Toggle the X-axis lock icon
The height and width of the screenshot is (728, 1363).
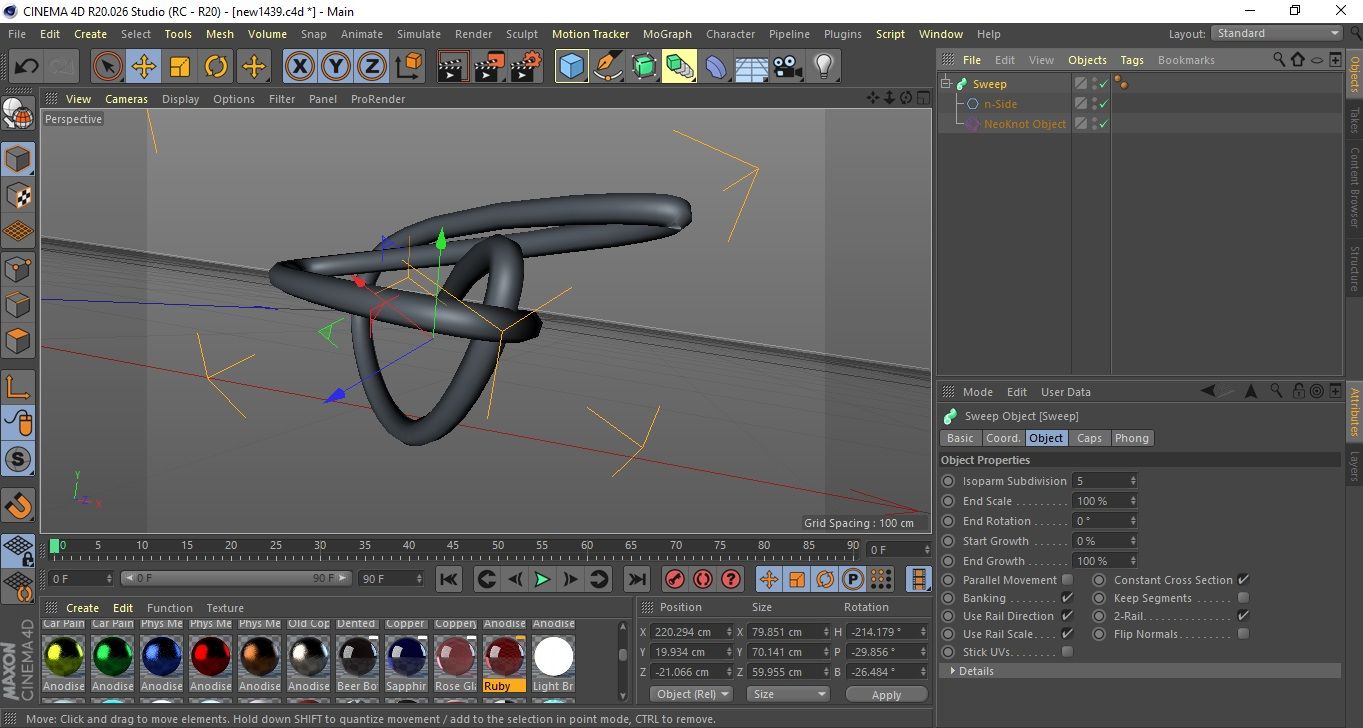click(299, 67)
